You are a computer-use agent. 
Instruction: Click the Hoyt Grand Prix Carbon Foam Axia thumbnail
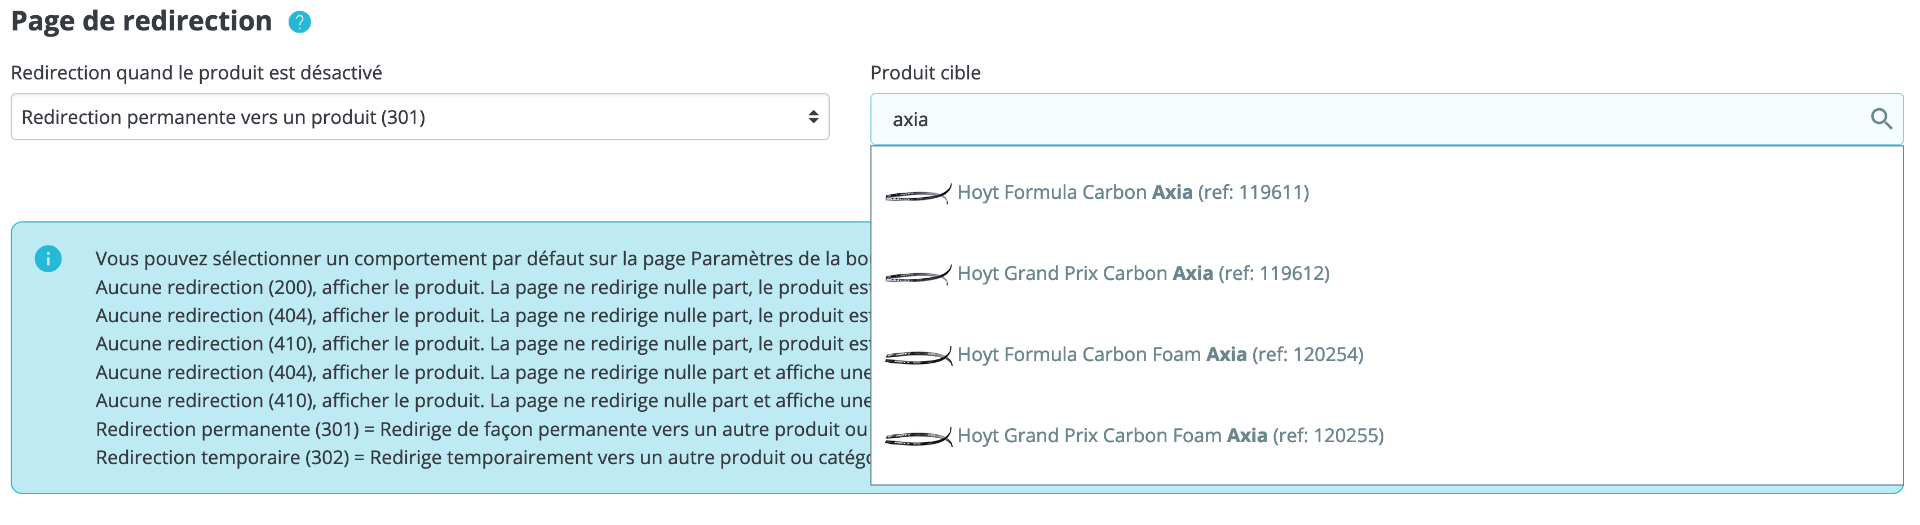918,436
